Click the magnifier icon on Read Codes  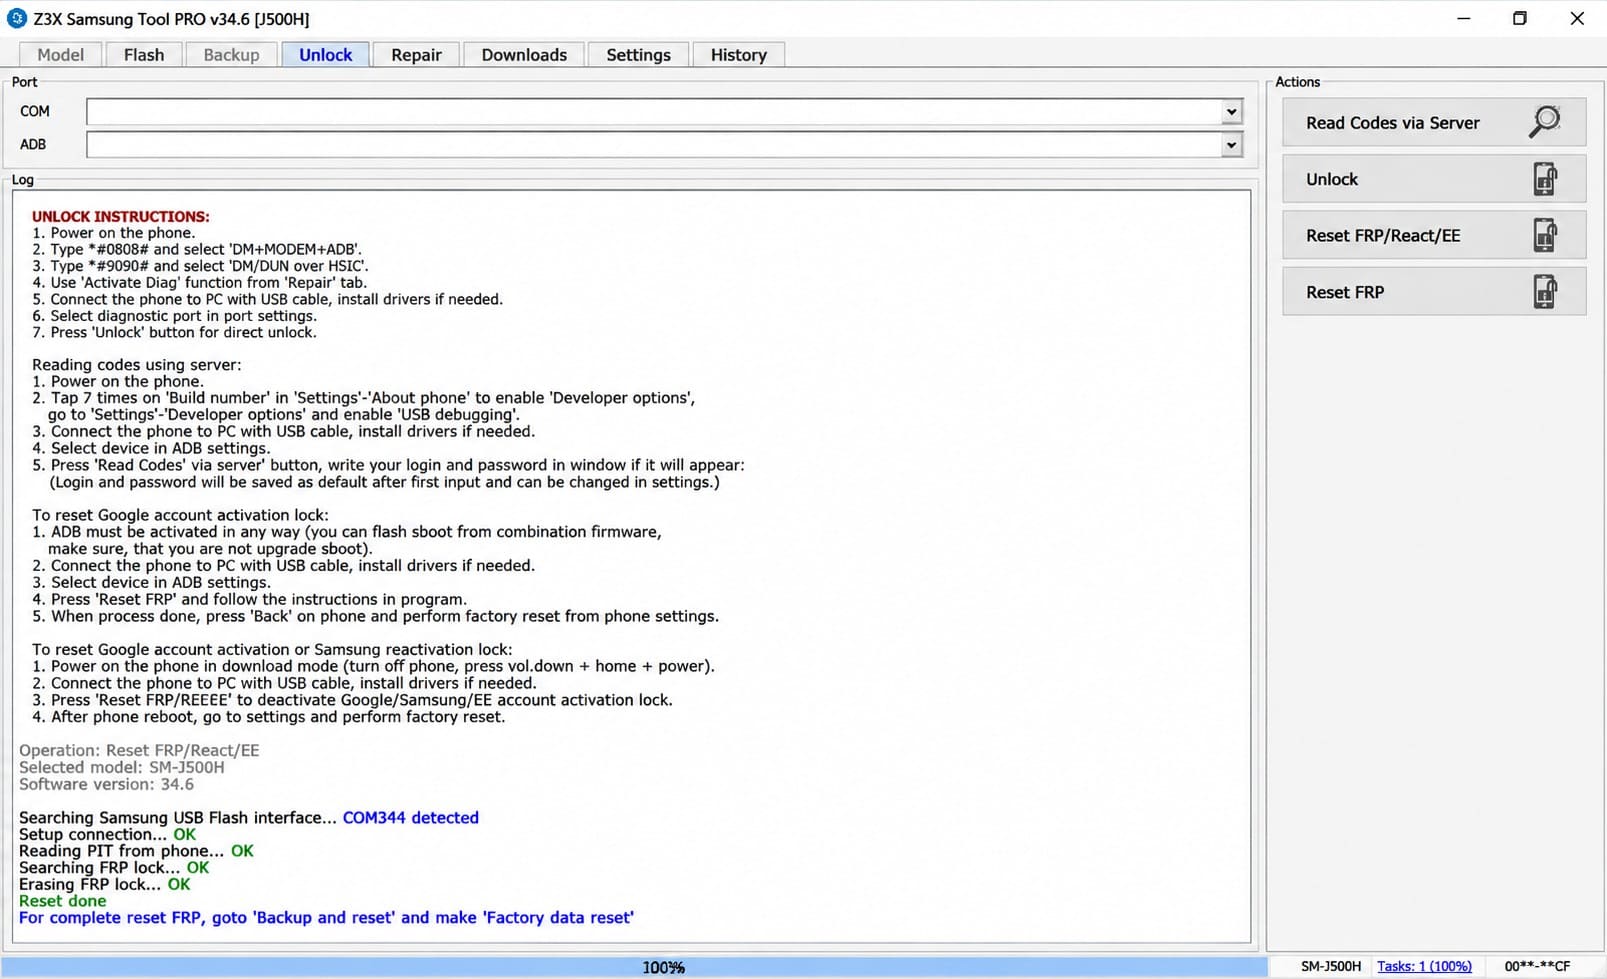(1545, 122)
